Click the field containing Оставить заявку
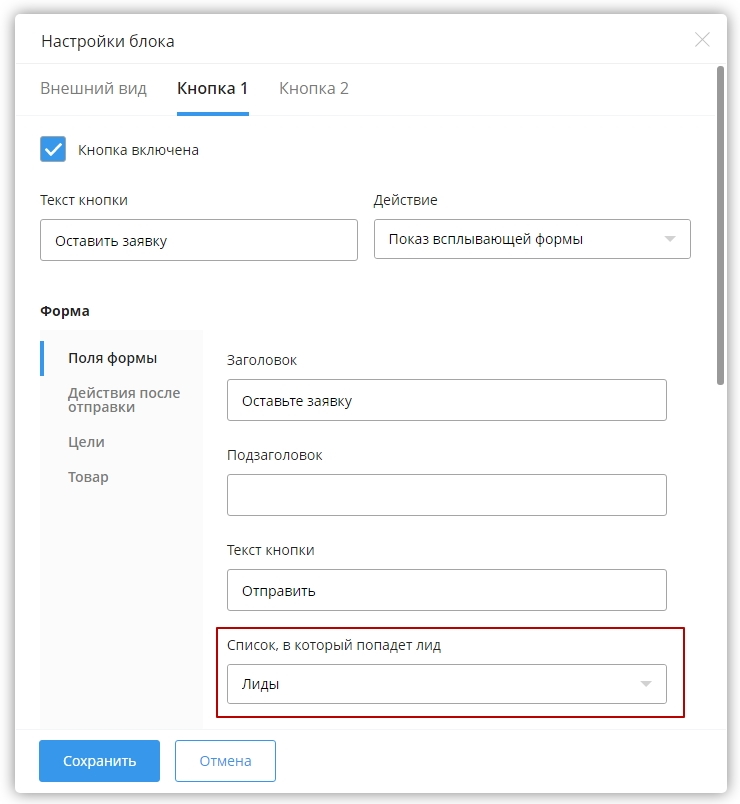Image resolution: width=740 pixels, height=804 pixels. click(x=198, y=240)
